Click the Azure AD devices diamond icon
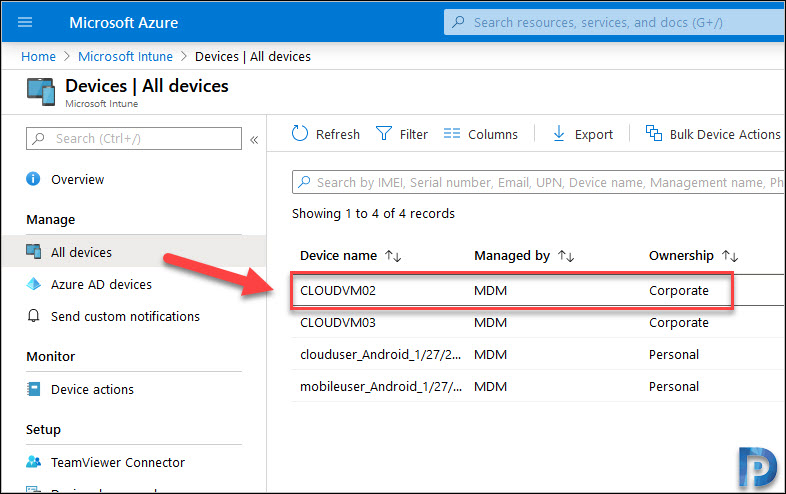 click(x=34, y=284)
